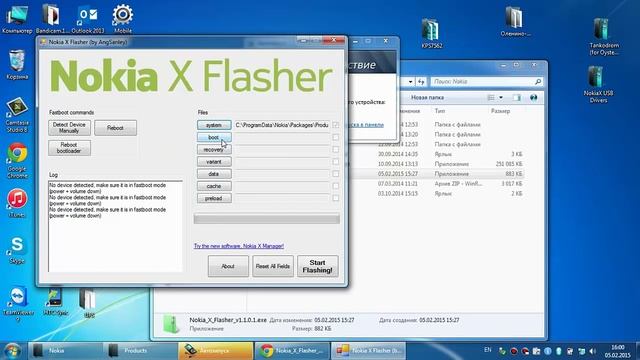Viewport: 640px width, 360px height.
Task: Select the Архив ZIP - WinRAR row
Action: click(437, 184)
